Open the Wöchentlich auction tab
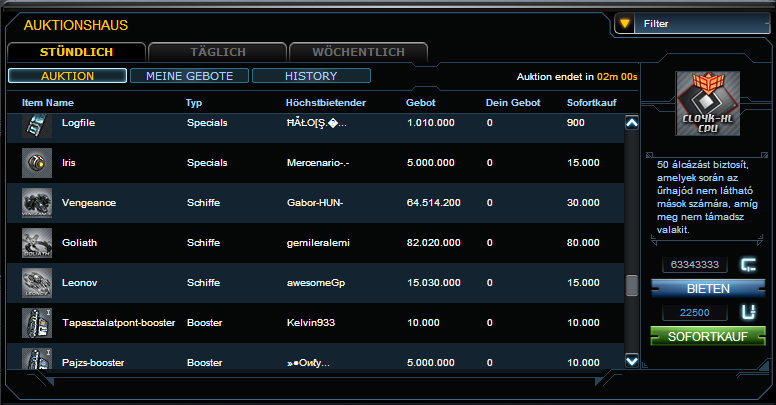Image resolution: width=776 pixels, height=405 pixels. (358, 51)
